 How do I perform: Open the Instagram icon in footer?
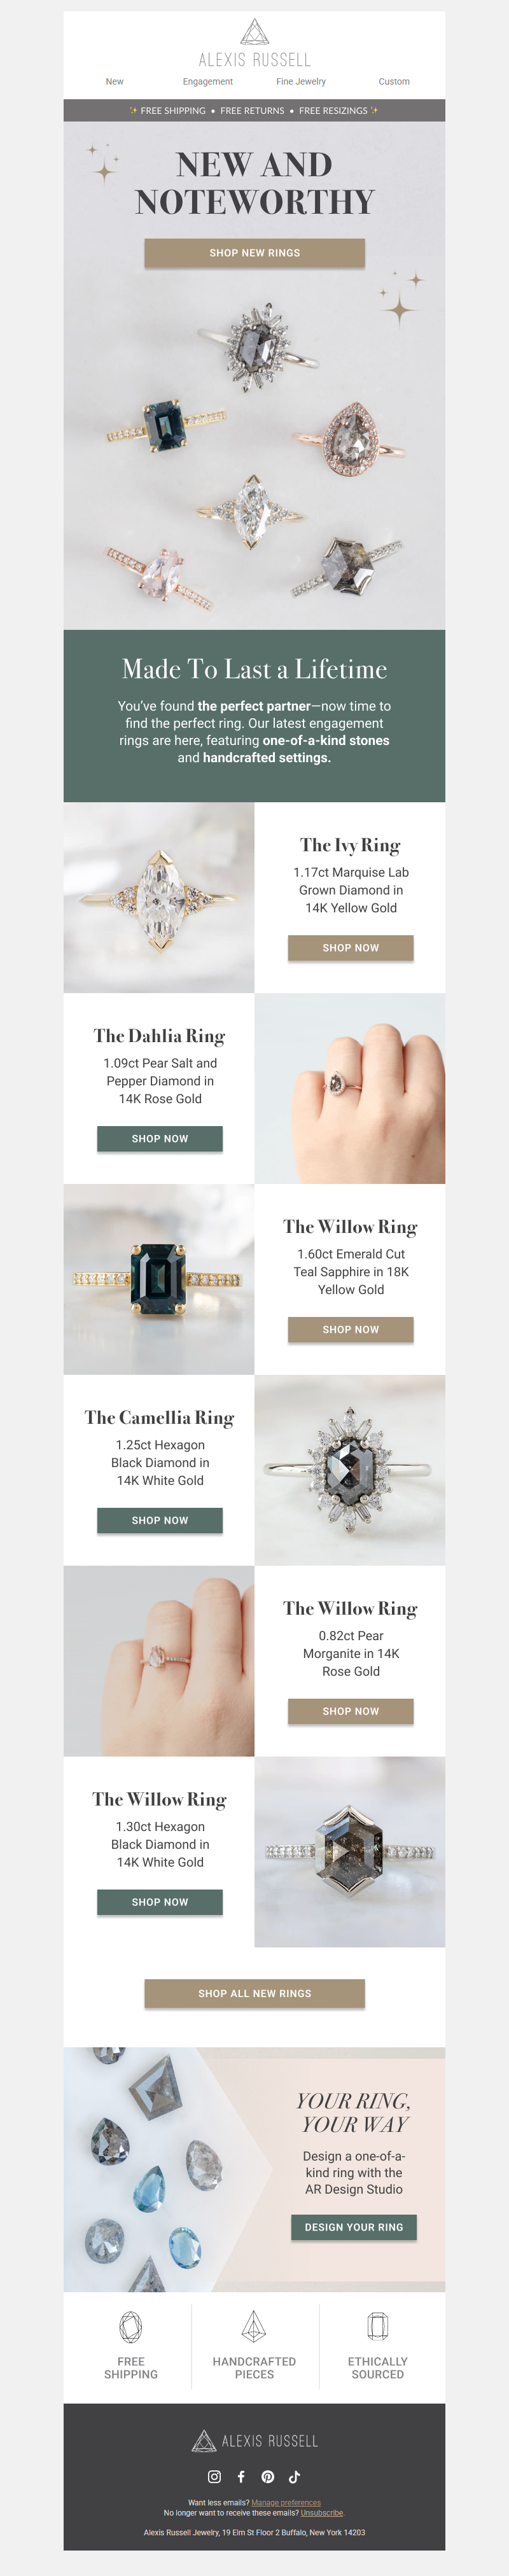(x=214, y=2476)
